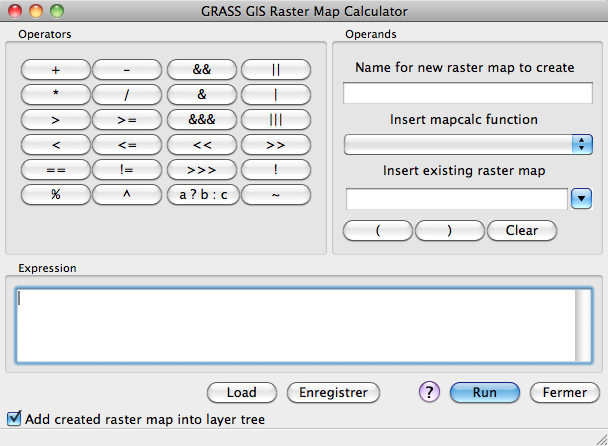Click the tilde ~ operator button
Screen dimensions: 608x446
pos(276,195)
